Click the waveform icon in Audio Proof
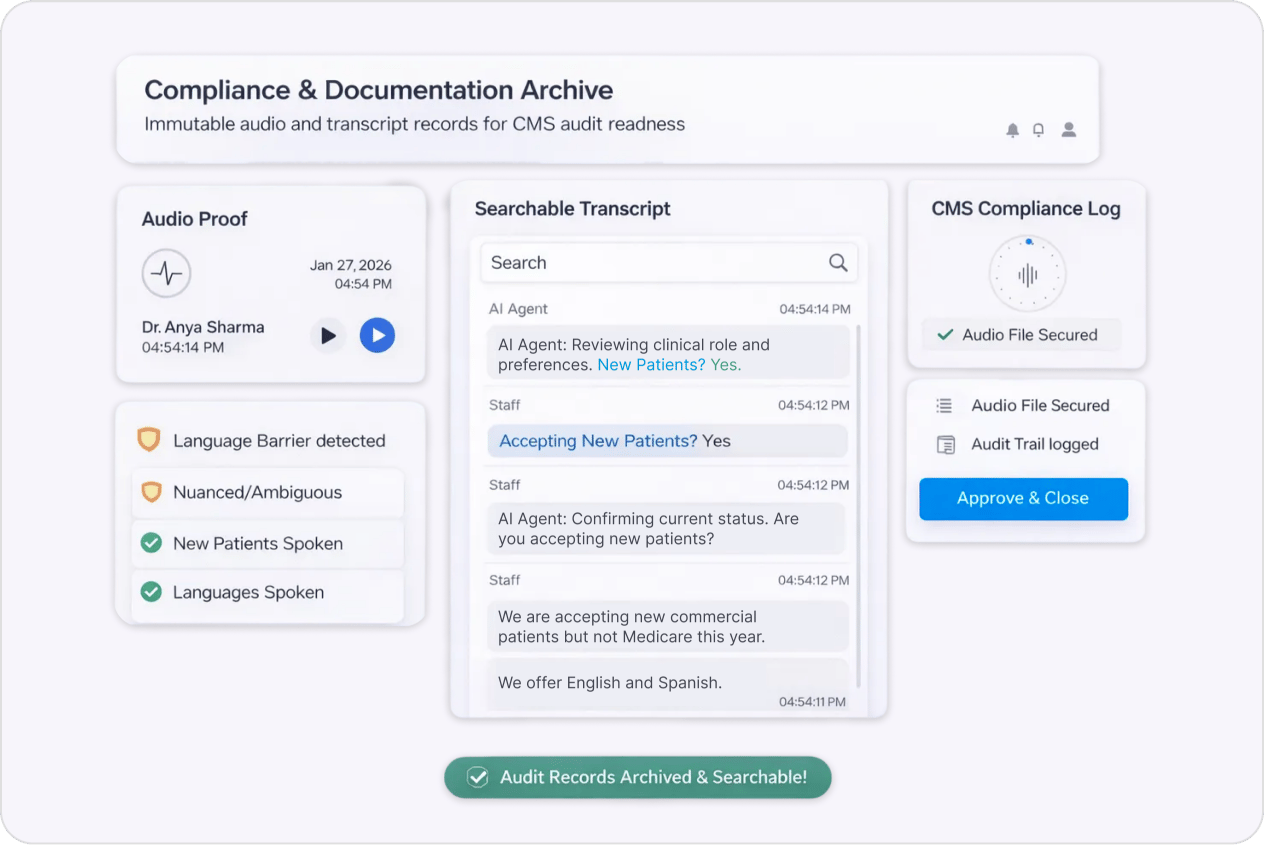Screen dimensions: 1264x845 [x=166, y=273]
